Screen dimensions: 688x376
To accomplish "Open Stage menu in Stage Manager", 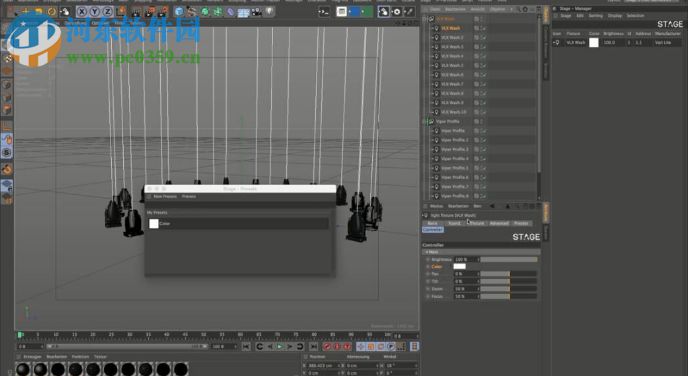I will (566, 15).
